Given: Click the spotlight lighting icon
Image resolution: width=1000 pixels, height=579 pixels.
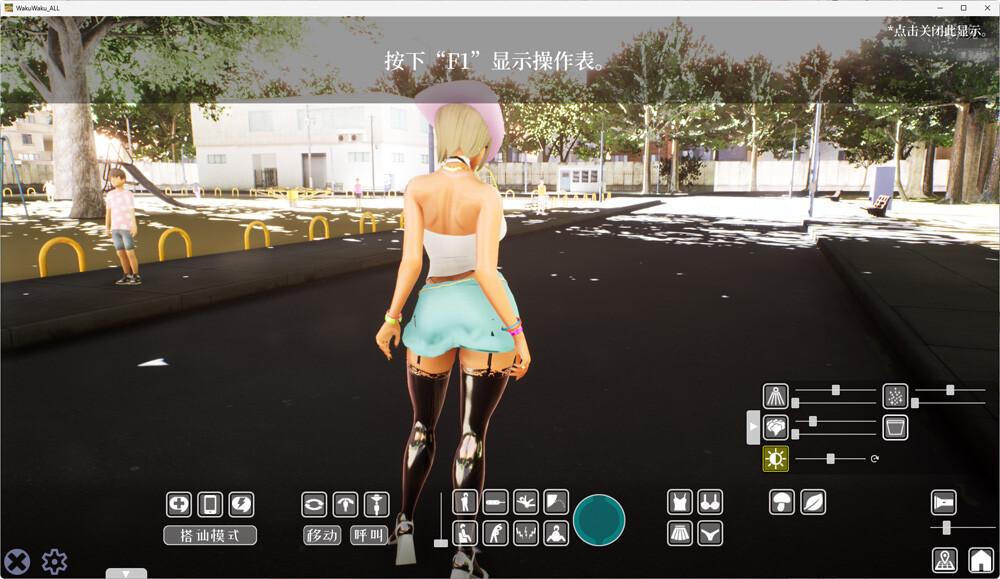Looking at the screenshot, I should pos(776,396).
